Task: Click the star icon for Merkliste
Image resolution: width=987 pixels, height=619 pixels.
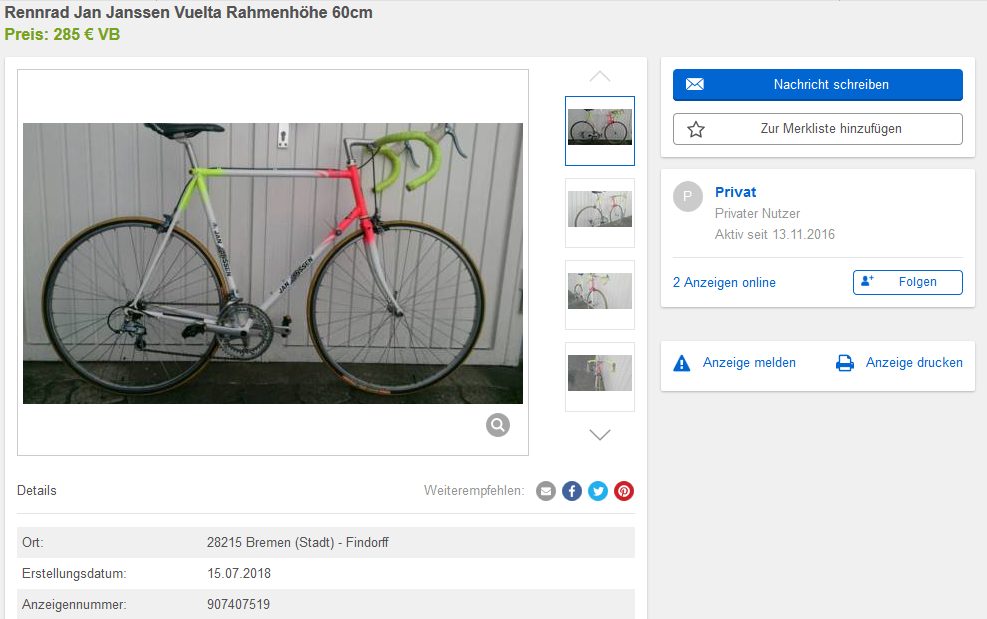Action: (696, 129)
